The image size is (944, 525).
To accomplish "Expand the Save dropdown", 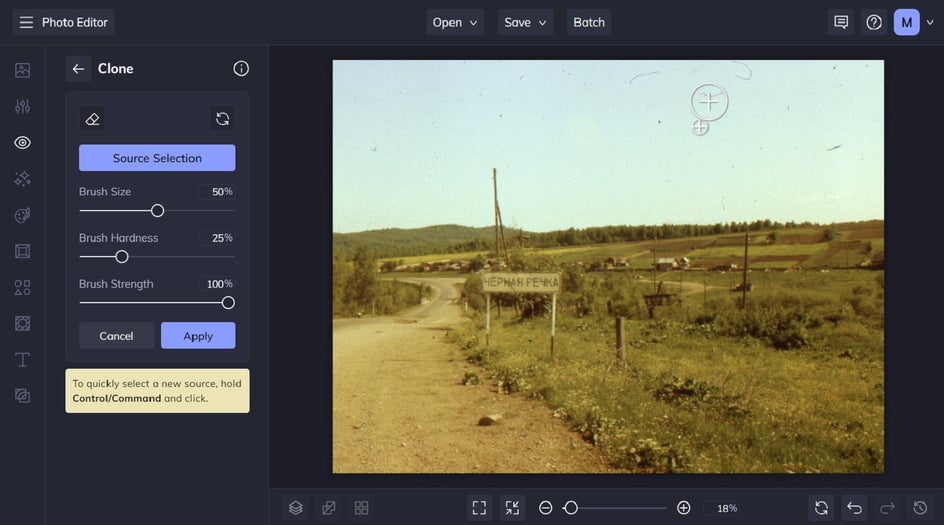I will pos(526,22).
